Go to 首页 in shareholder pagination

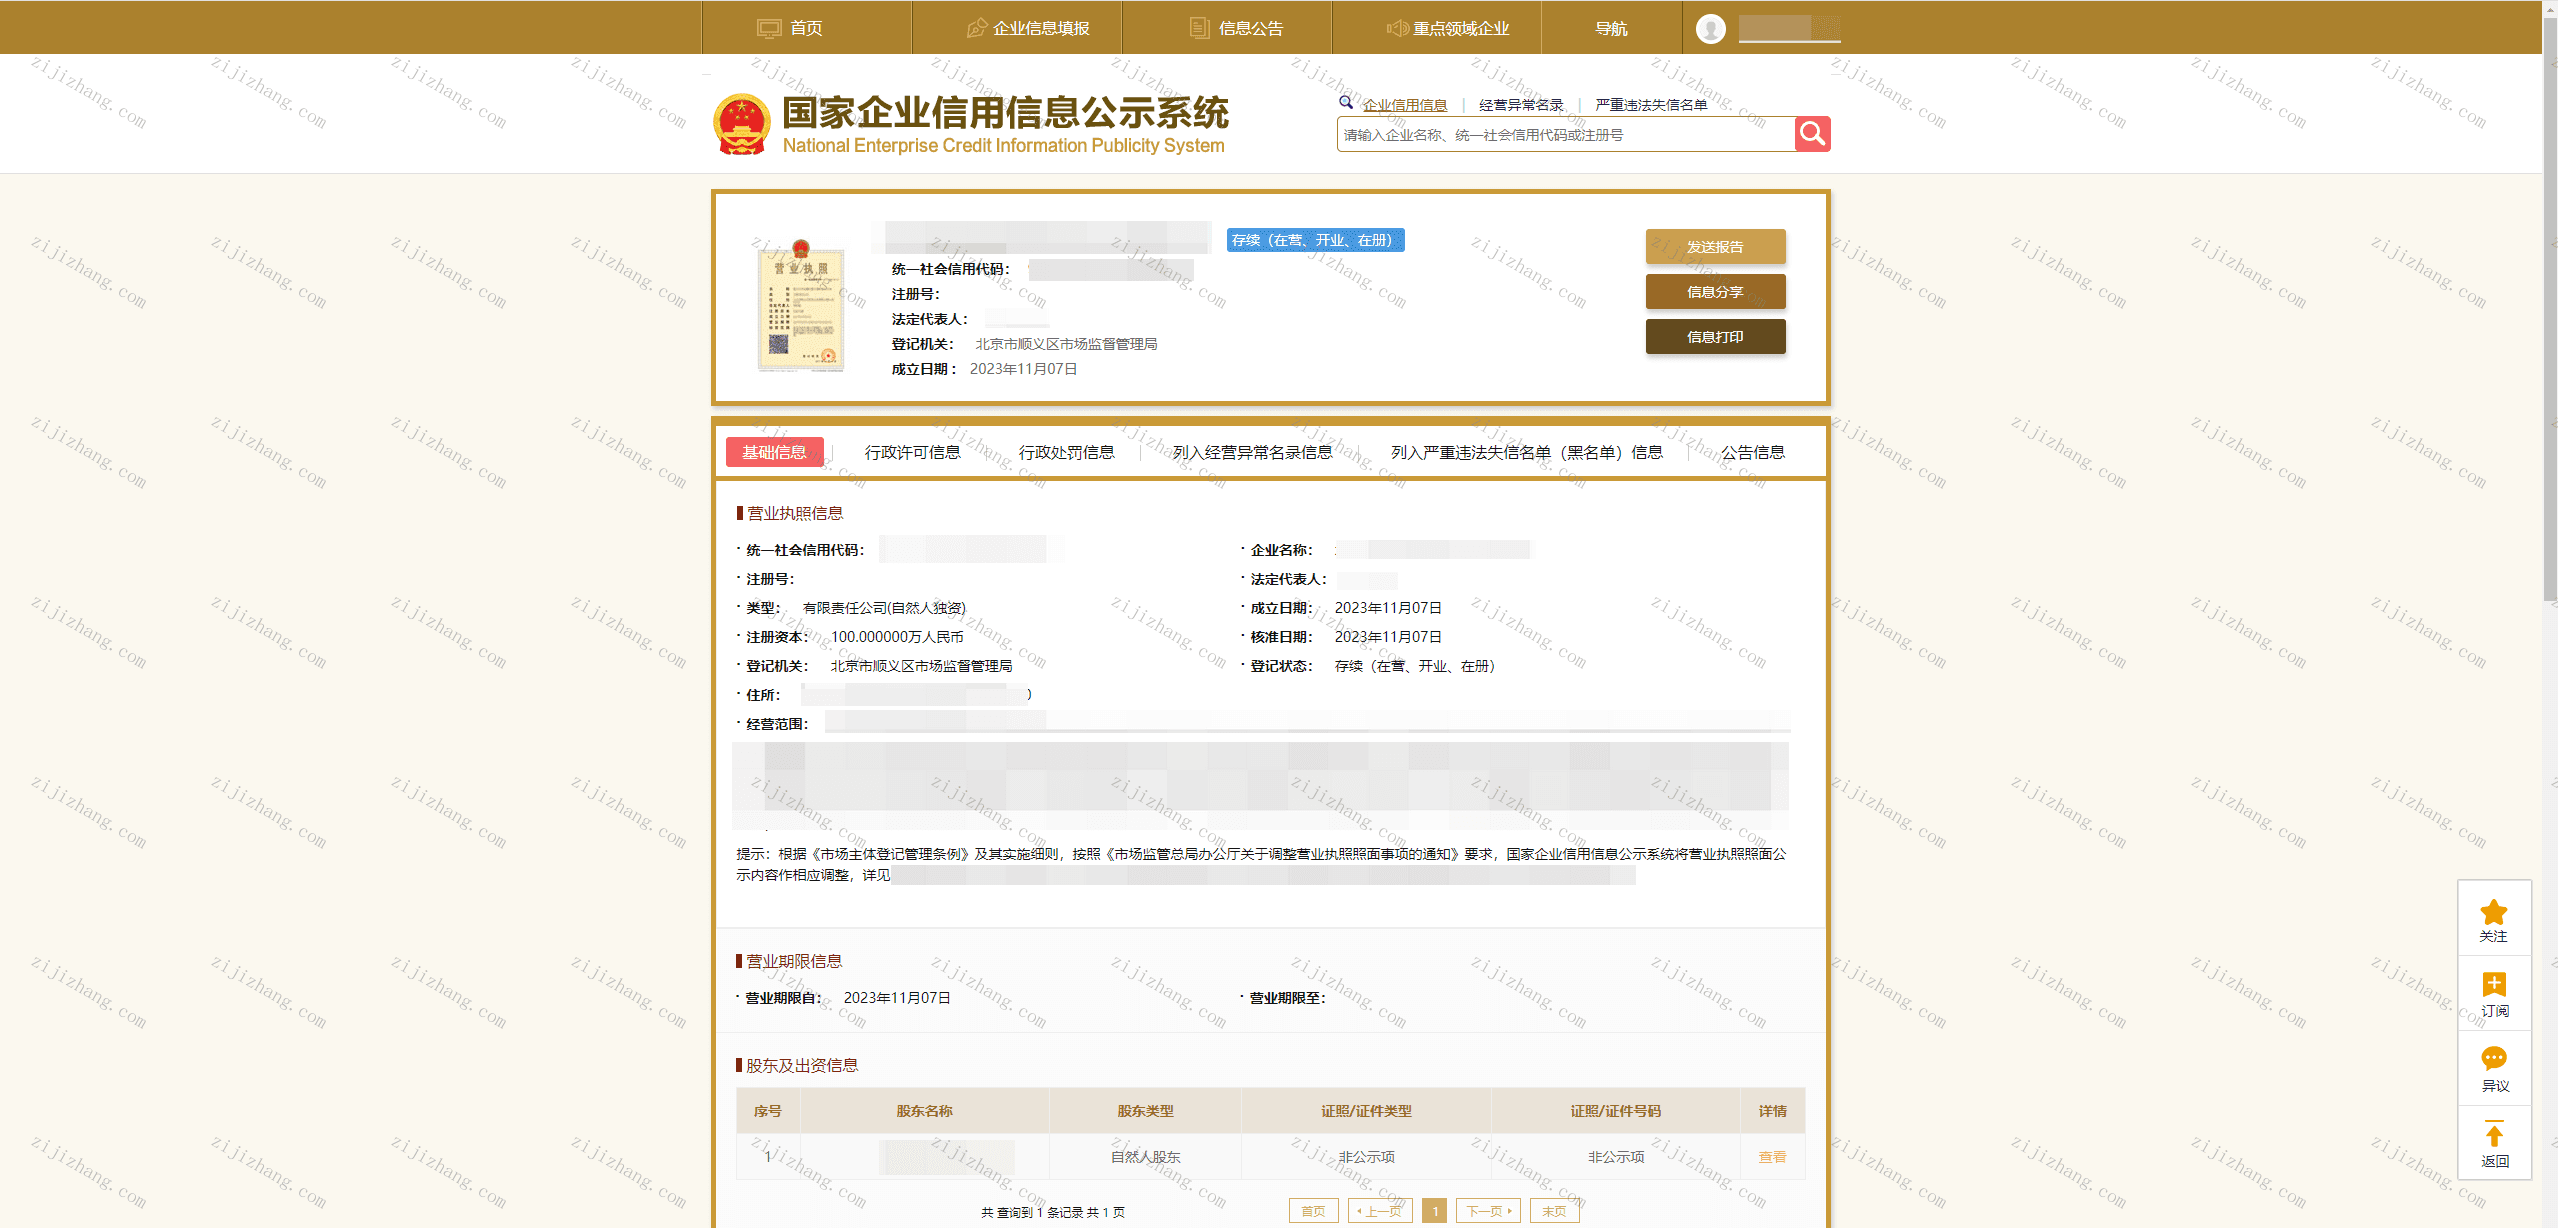(x=1313, y=1211)
